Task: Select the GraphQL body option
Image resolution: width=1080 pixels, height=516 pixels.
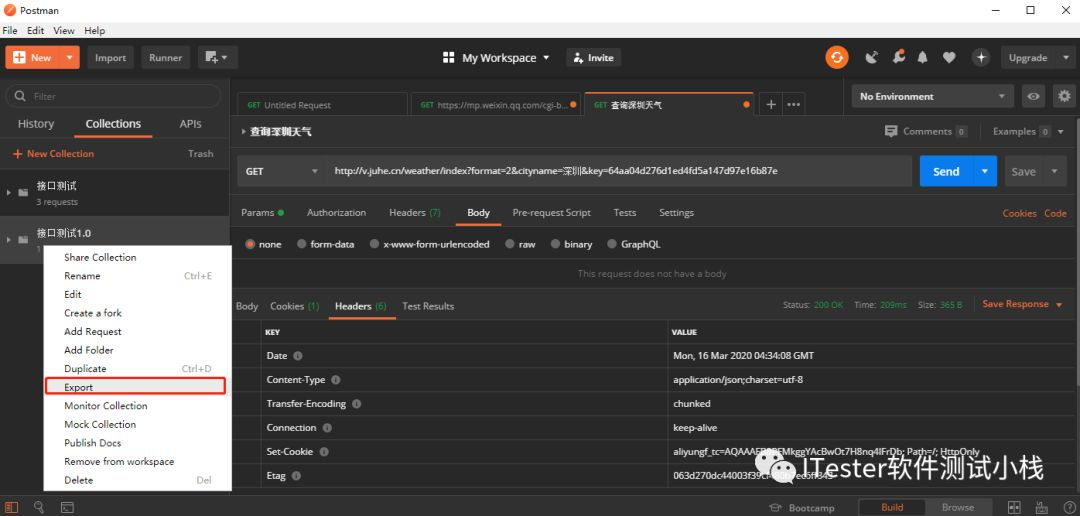Action: [612, 245]
